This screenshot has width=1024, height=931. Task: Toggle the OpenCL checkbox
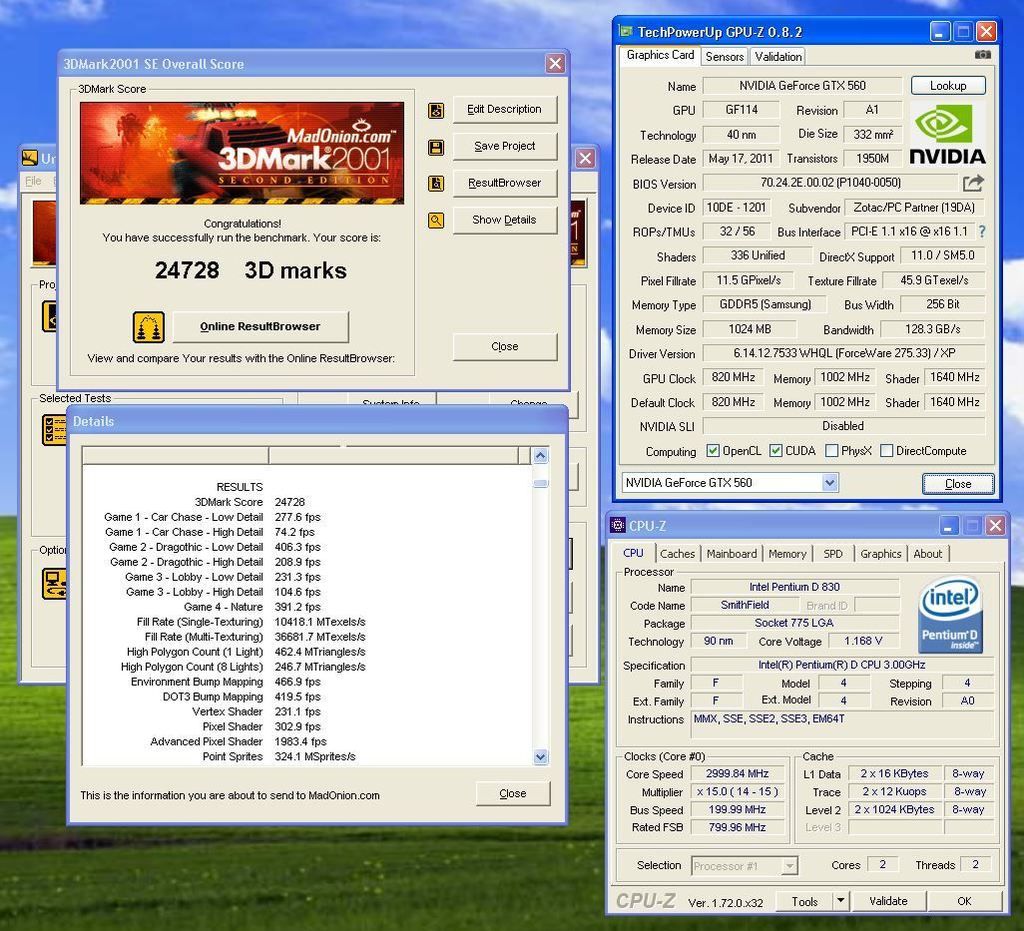[712, 450]
